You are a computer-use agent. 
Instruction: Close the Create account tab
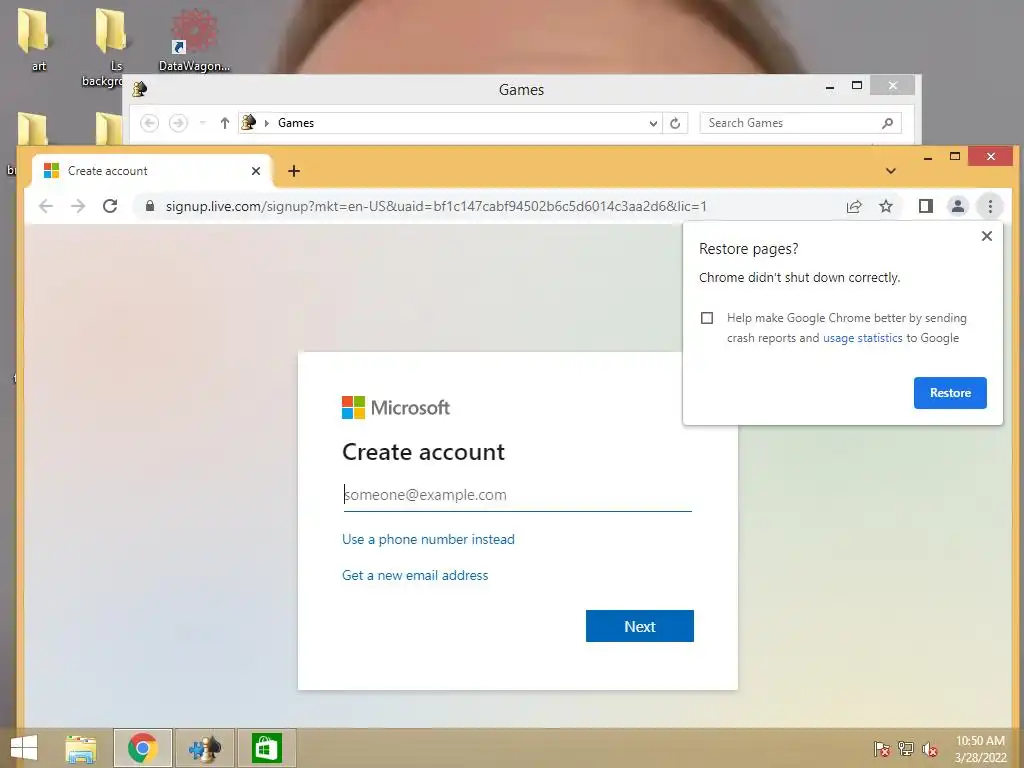[256, 171]
